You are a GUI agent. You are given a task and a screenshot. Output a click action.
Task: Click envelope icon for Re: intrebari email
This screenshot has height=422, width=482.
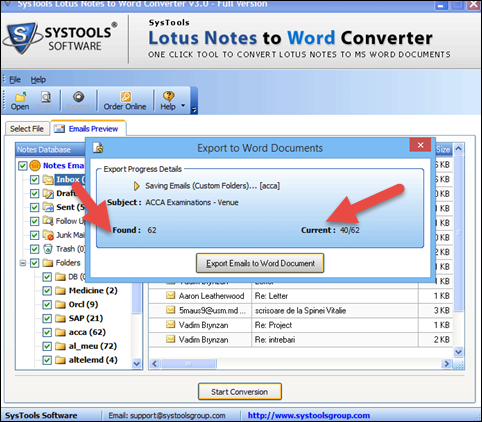pyautogui.click(x=171, y=339)
